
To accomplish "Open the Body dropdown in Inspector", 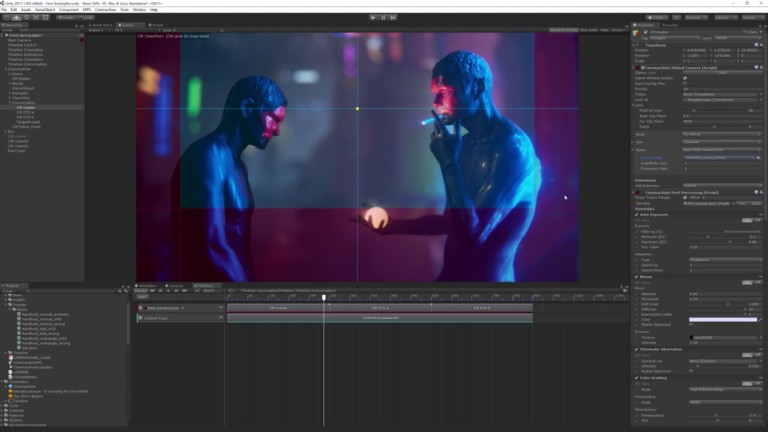I will [722, 134].
